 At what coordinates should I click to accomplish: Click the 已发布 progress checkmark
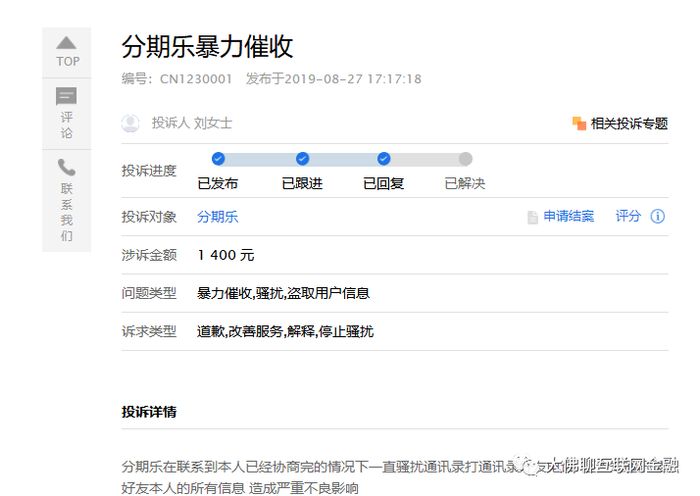(x=218, y=158)
